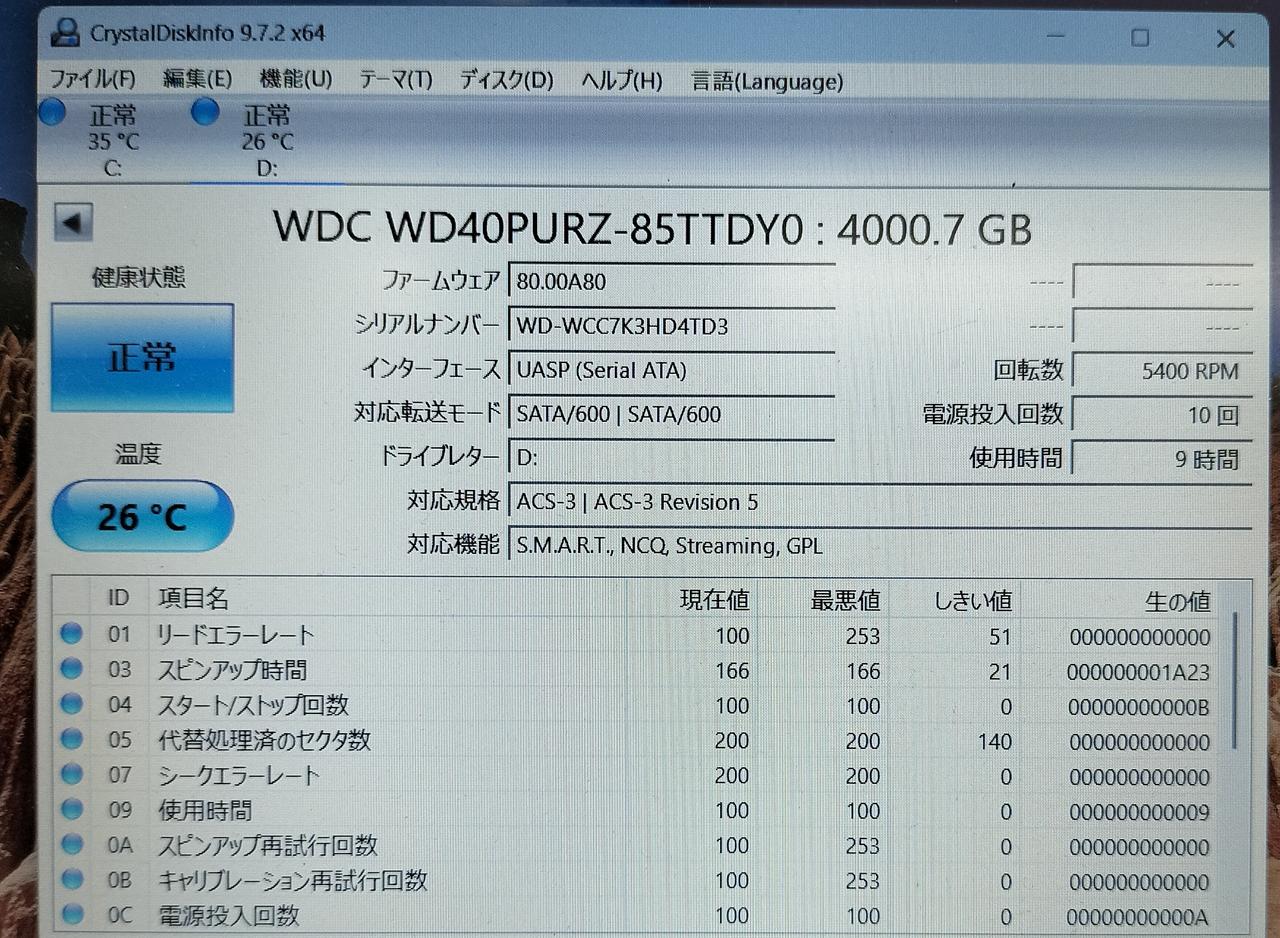Open the ヘルプ(H) menu
This screenshot has width=1280, height=938.
coord(621,80)
